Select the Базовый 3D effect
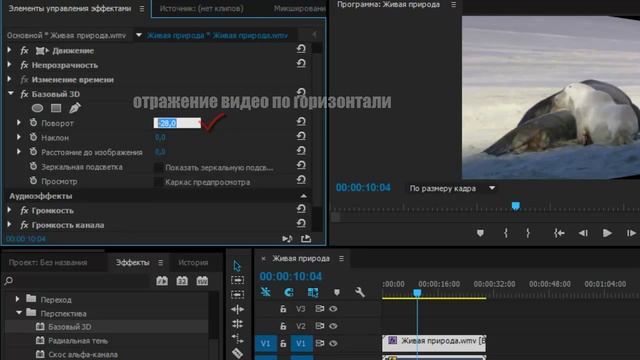This screenshot has height=360, width=640. (70, 327)
